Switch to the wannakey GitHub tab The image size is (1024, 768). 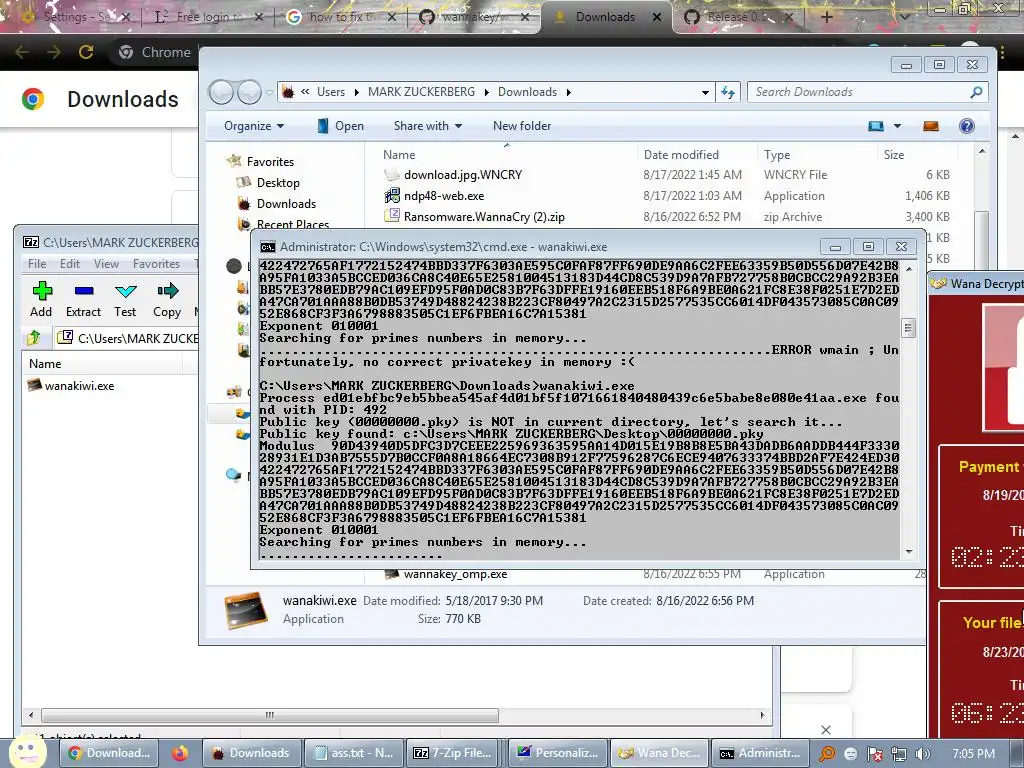point(473,17)
